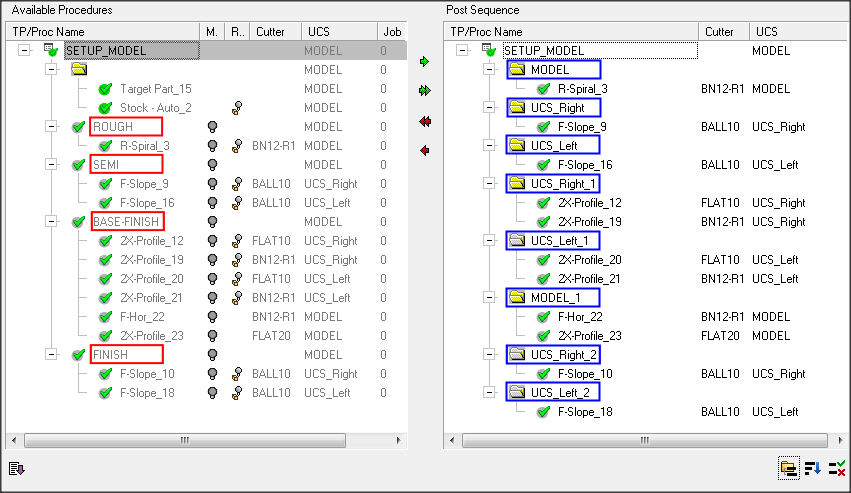Click the check icon beside F-Slope_9 in Post Sequence
Image resolution: width=851 pixels, height=493 pixels.
pos(543,127)
